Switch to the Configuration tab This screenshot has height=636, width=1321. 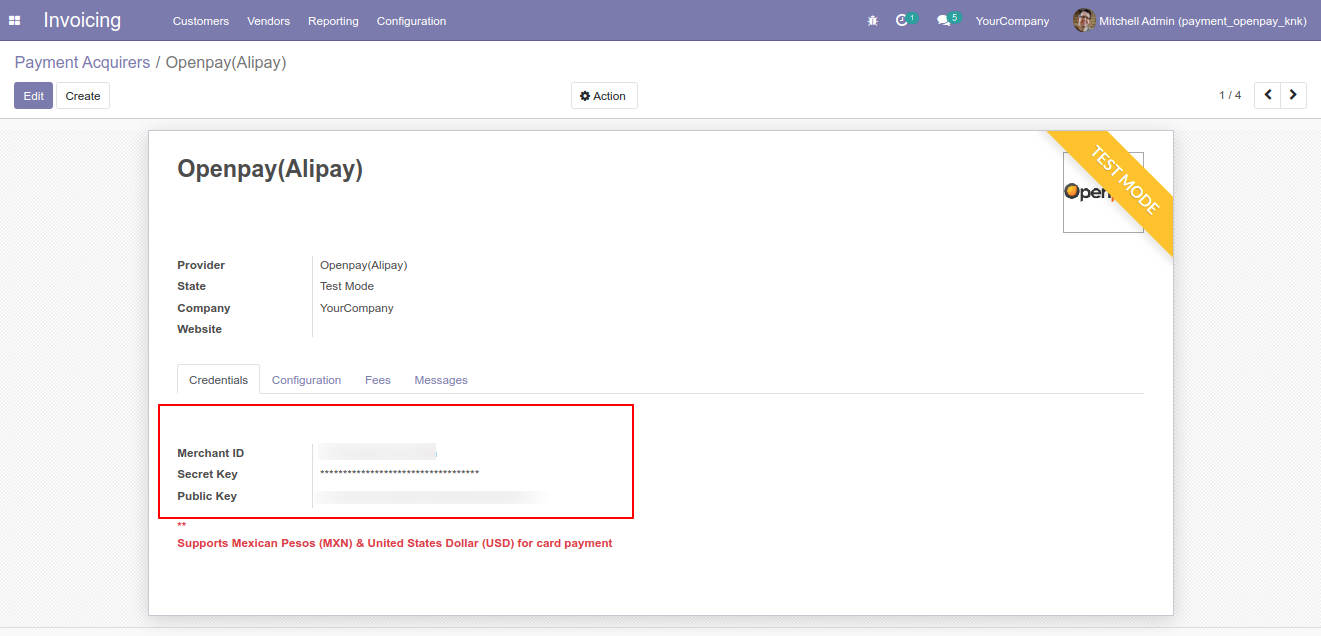coord(307,380)
